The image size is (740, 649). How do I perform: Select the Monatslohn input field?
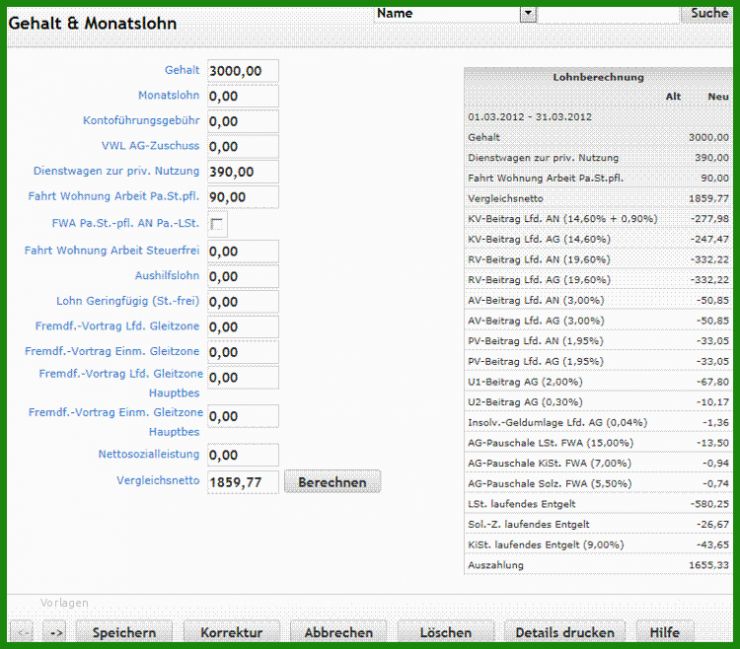click(243, 96)
